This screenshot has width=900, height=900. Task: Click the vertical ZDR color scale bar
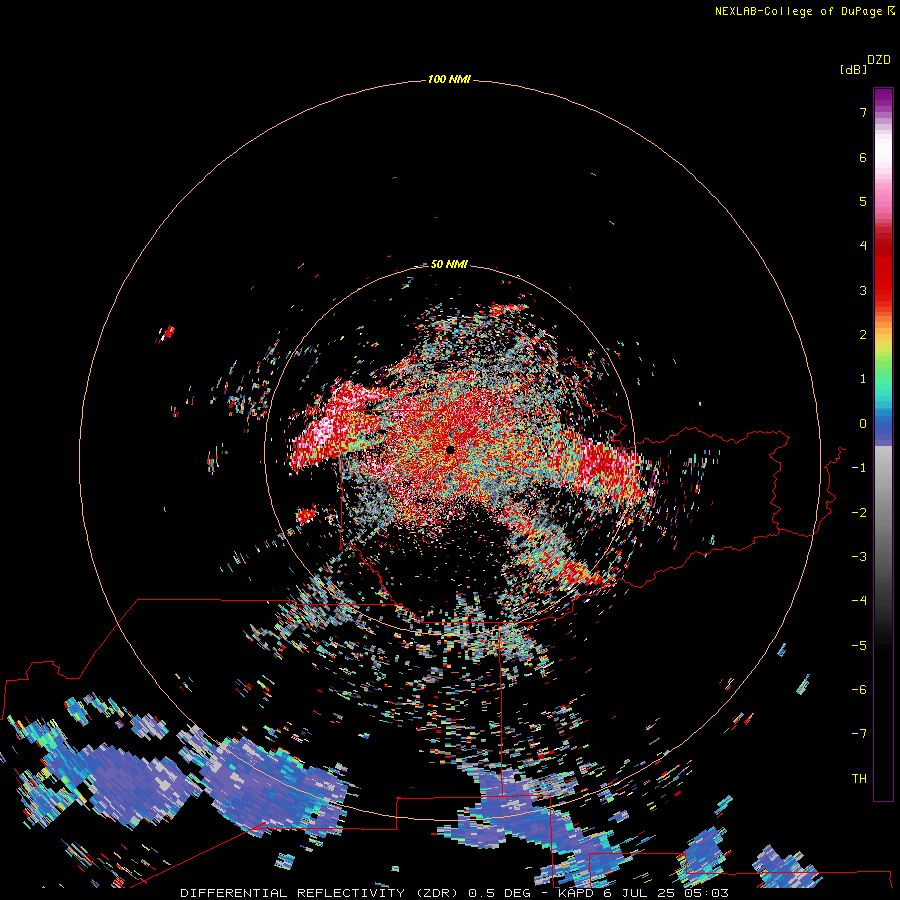883,444
